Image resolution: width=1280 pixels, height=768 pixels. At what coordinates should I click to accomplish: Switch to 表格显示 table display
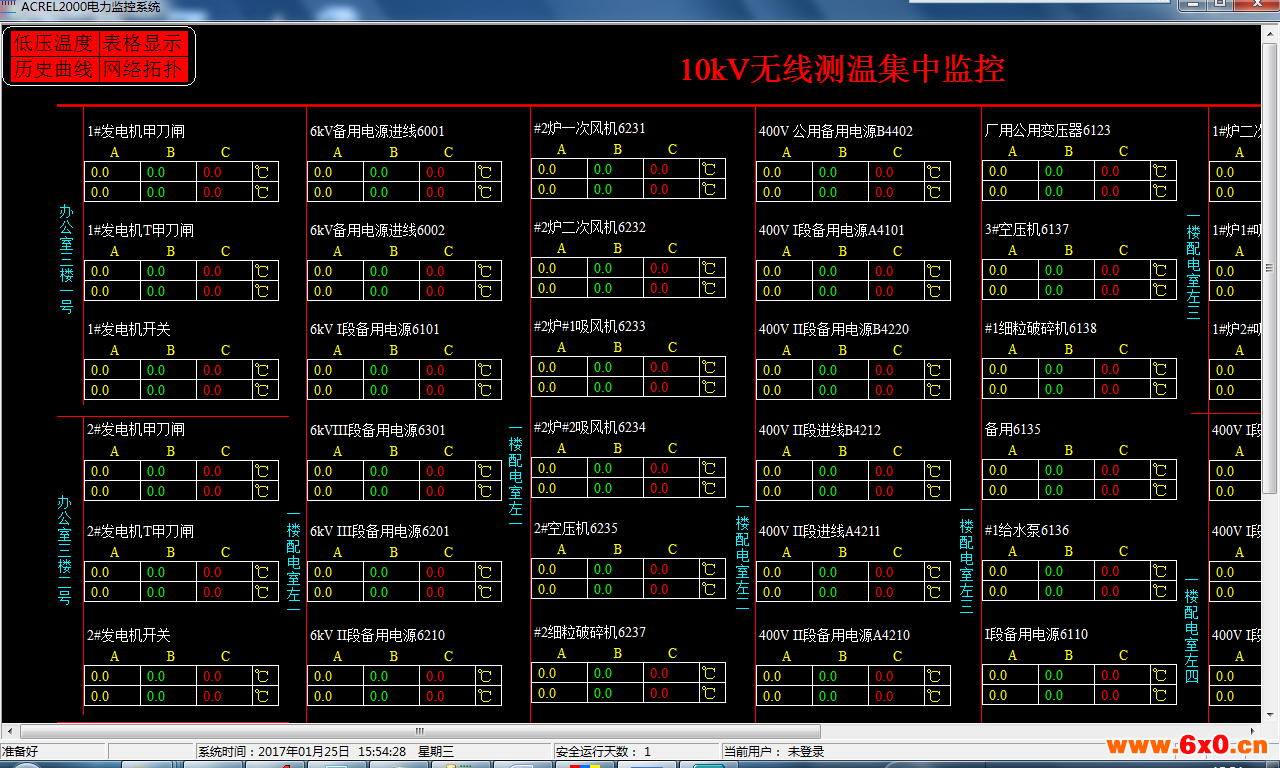pyautogui.click(x=142, y=43)
